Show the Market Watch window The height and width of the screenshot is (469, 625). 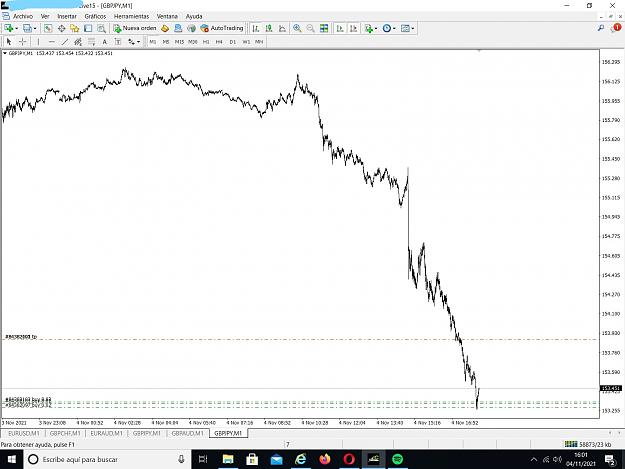coord(48,28)
